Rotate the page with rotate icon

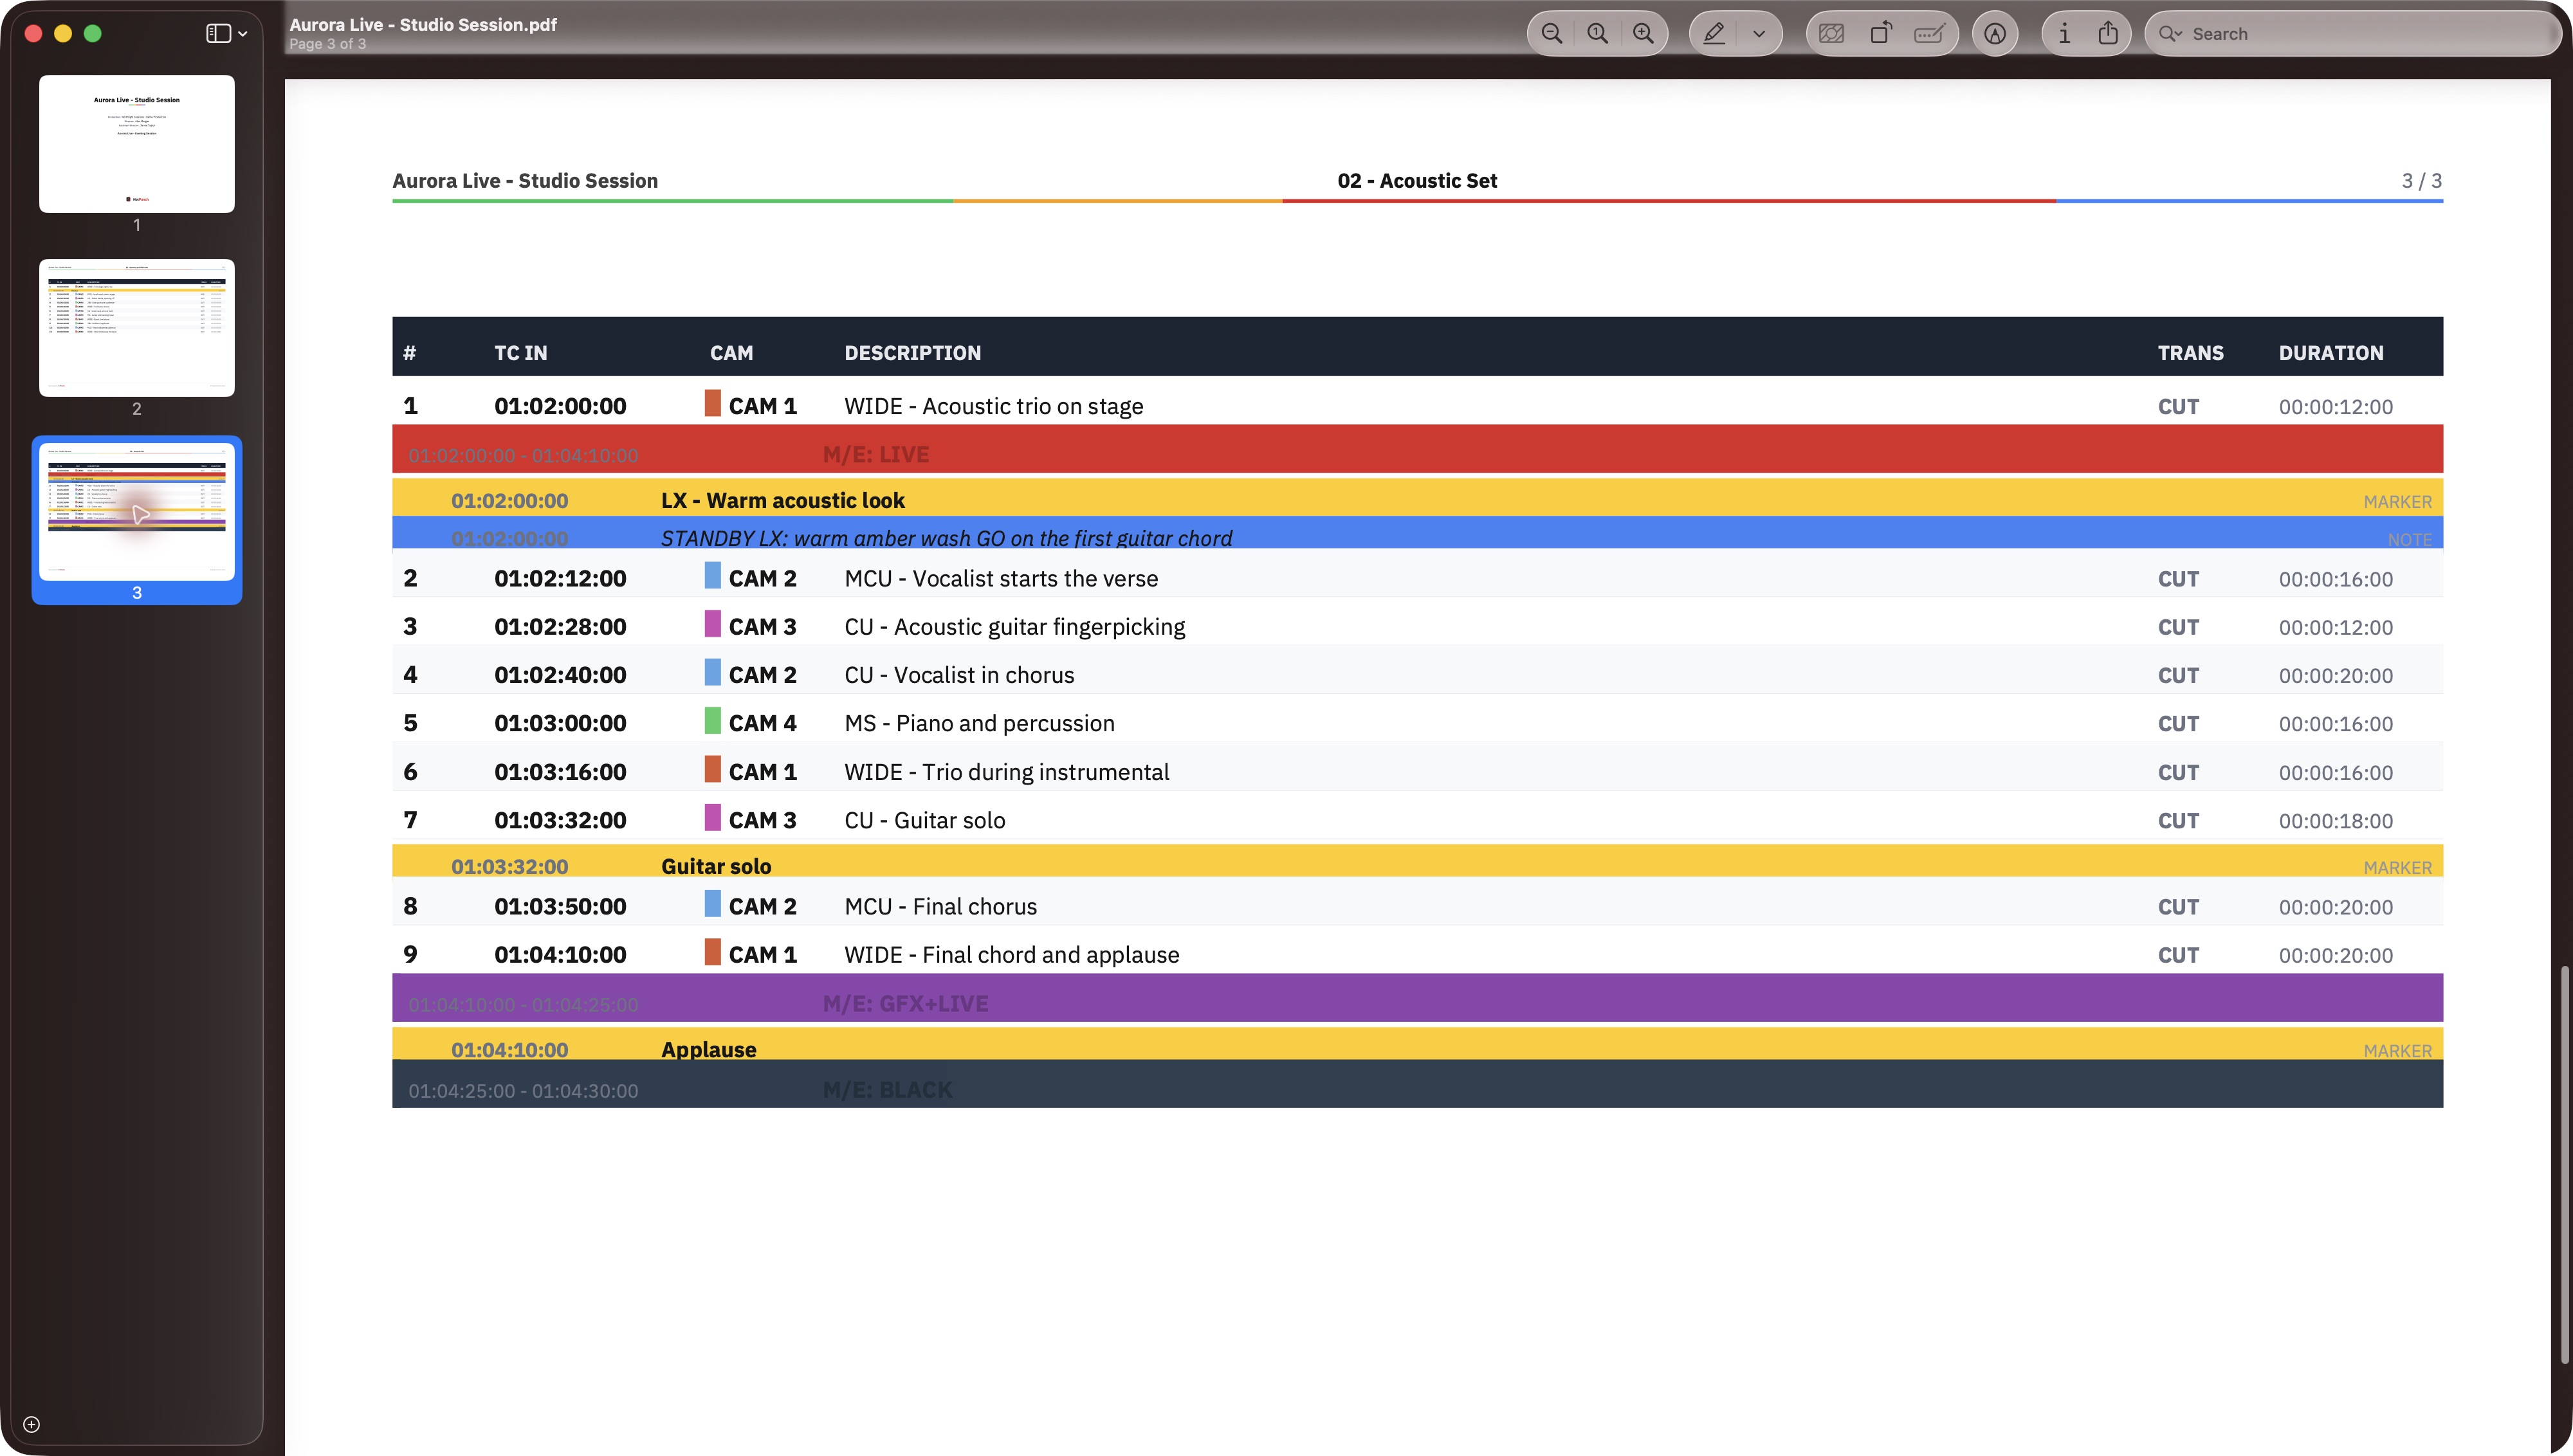[1880, 33]
